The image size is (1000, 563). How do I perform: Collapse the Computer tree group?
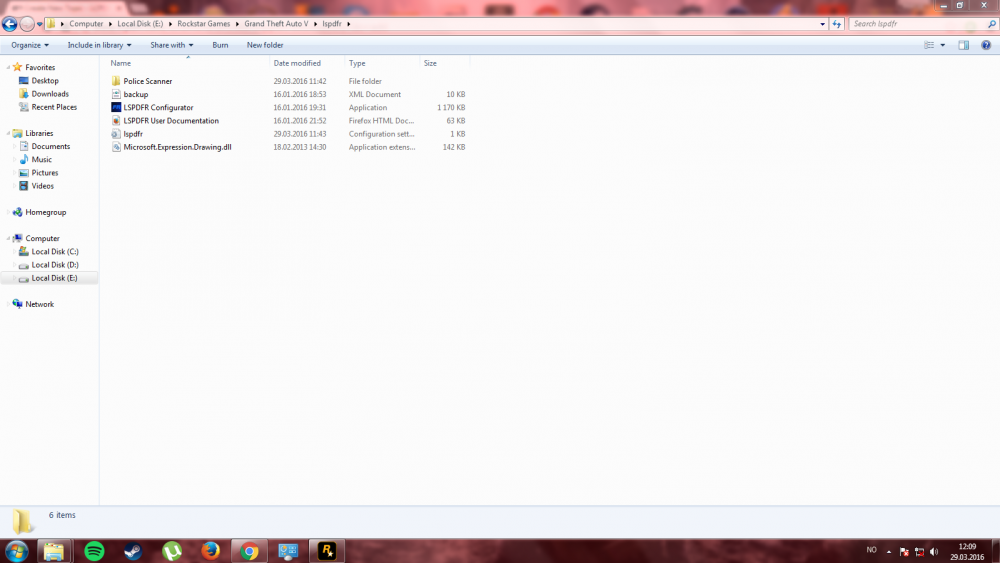[x=8, y=238]
